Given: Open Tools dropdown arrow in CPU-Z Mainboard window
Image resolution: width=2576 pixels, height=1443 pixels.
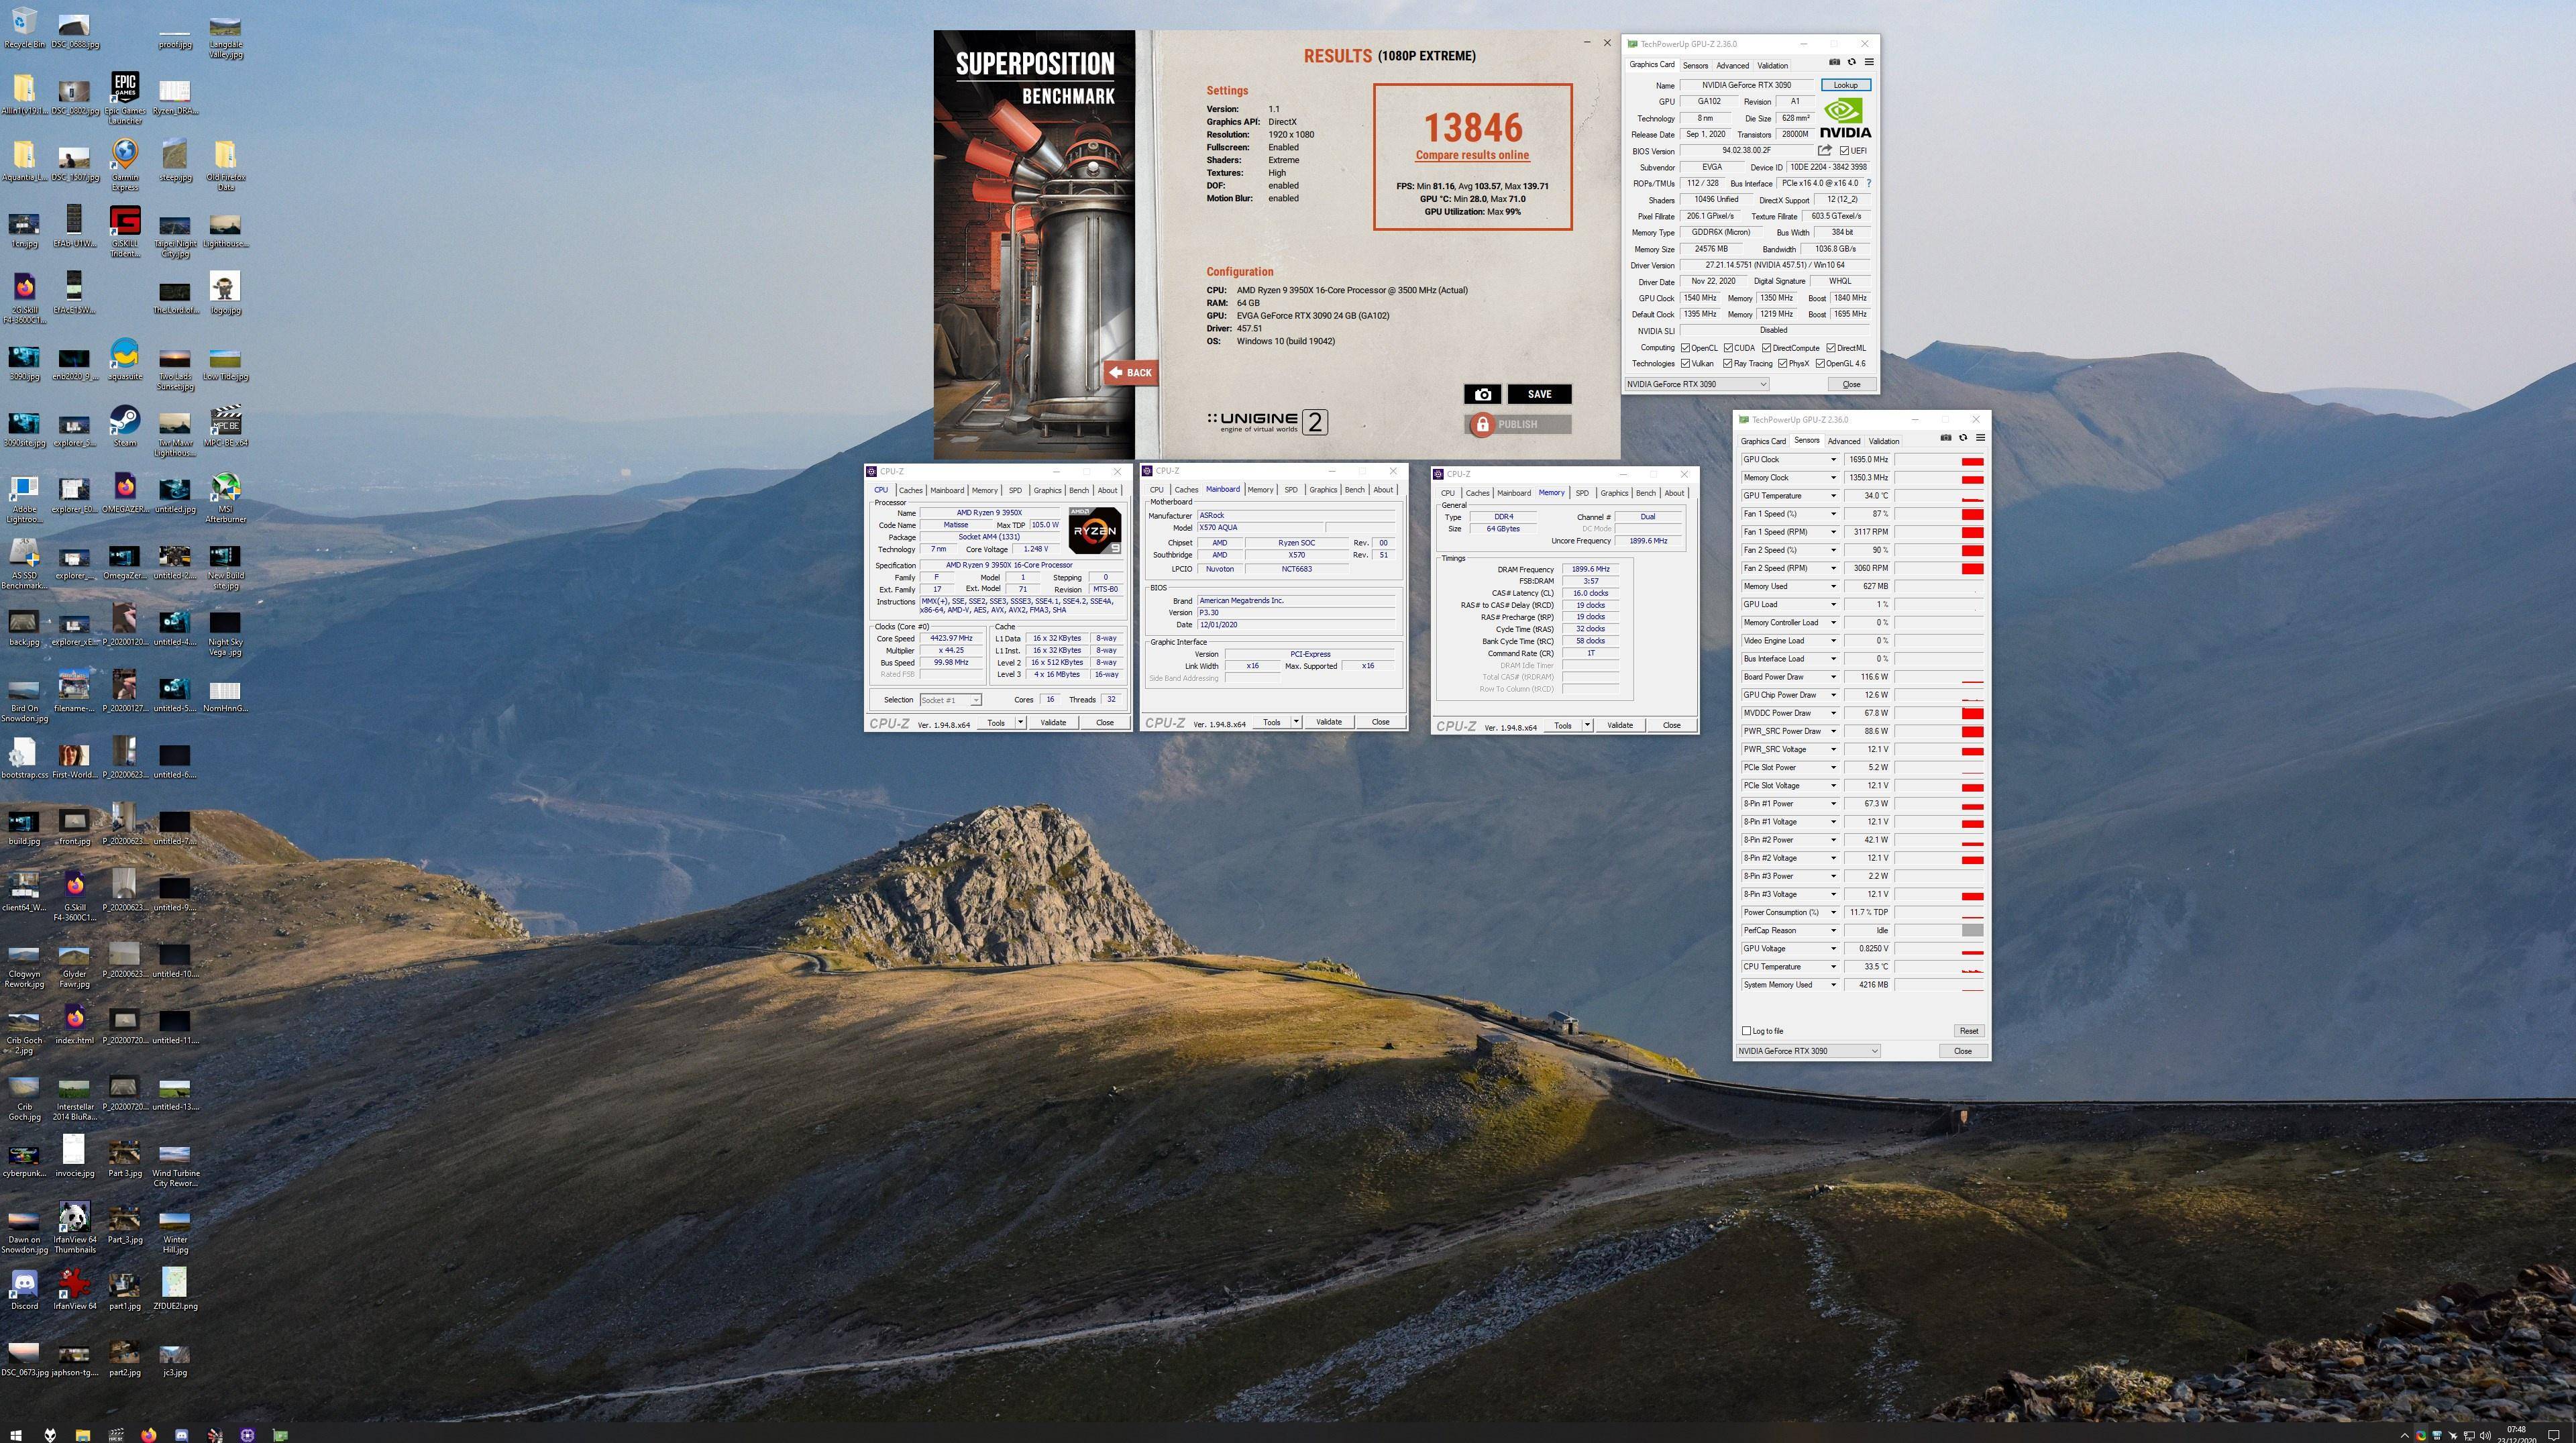Looking at the screenshot, I should pos(1296,722).
